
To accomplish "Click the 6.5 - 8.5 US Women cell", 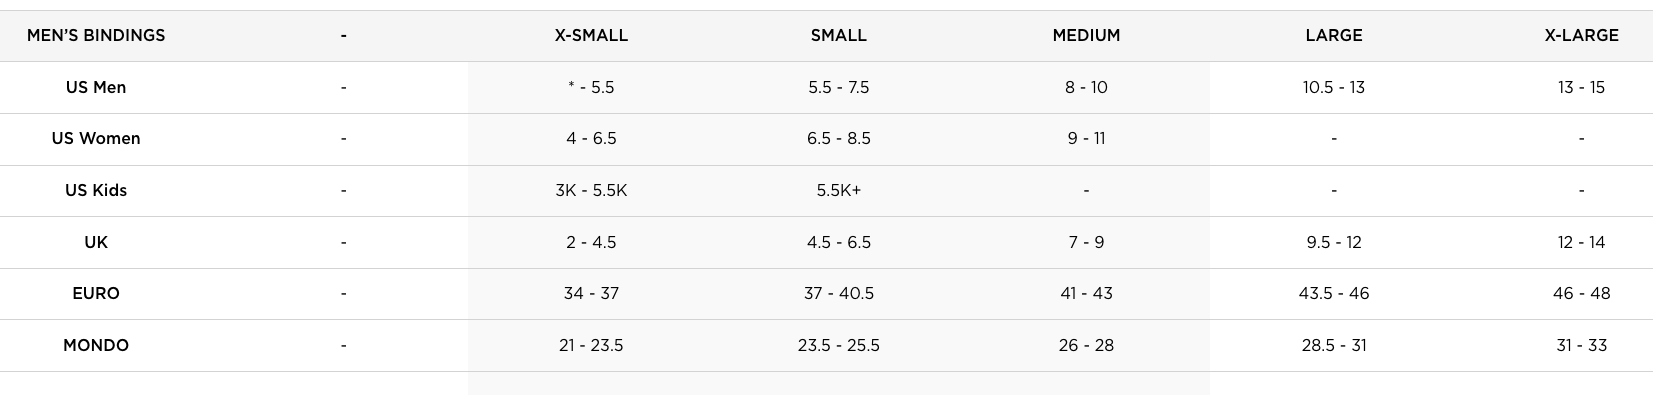I will point(838,138).
